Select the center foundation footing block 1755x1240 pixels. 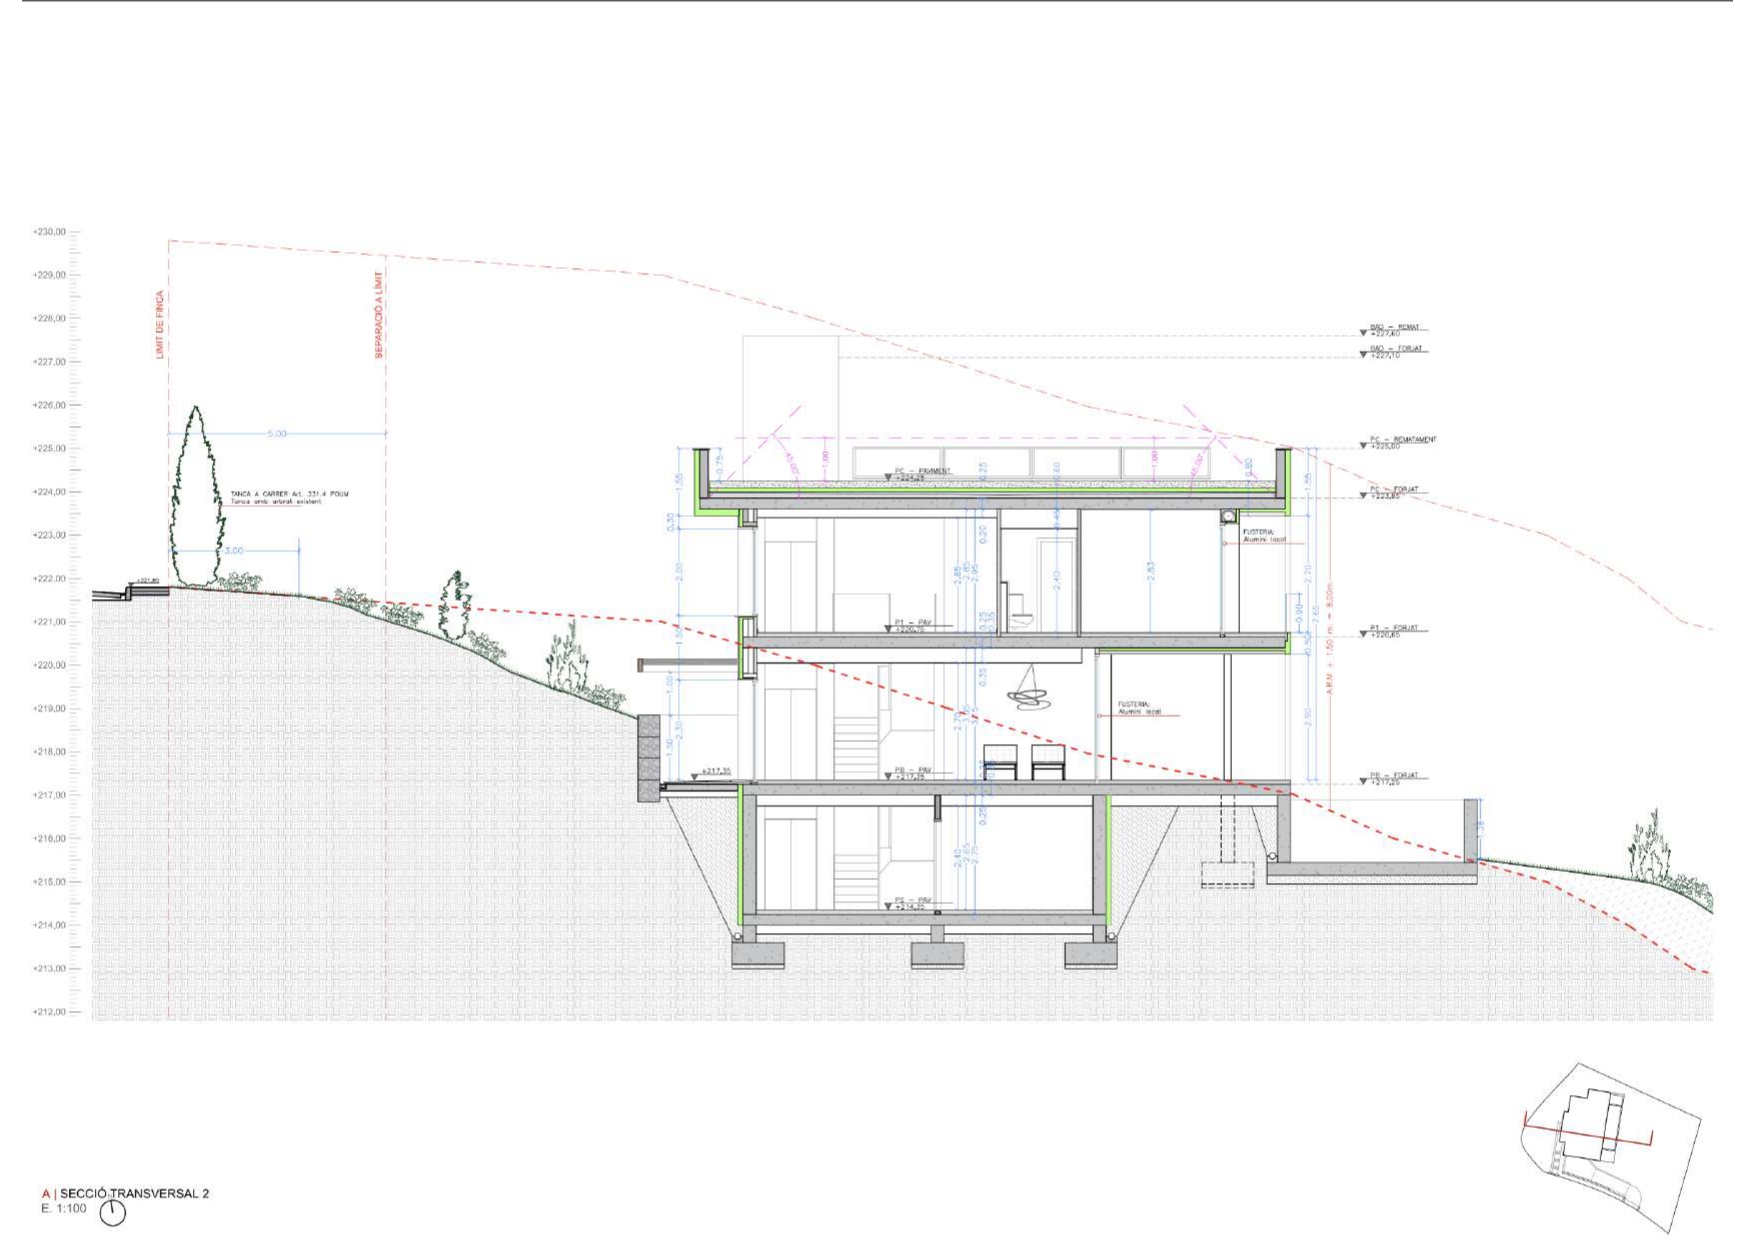(x=937, y=955)
